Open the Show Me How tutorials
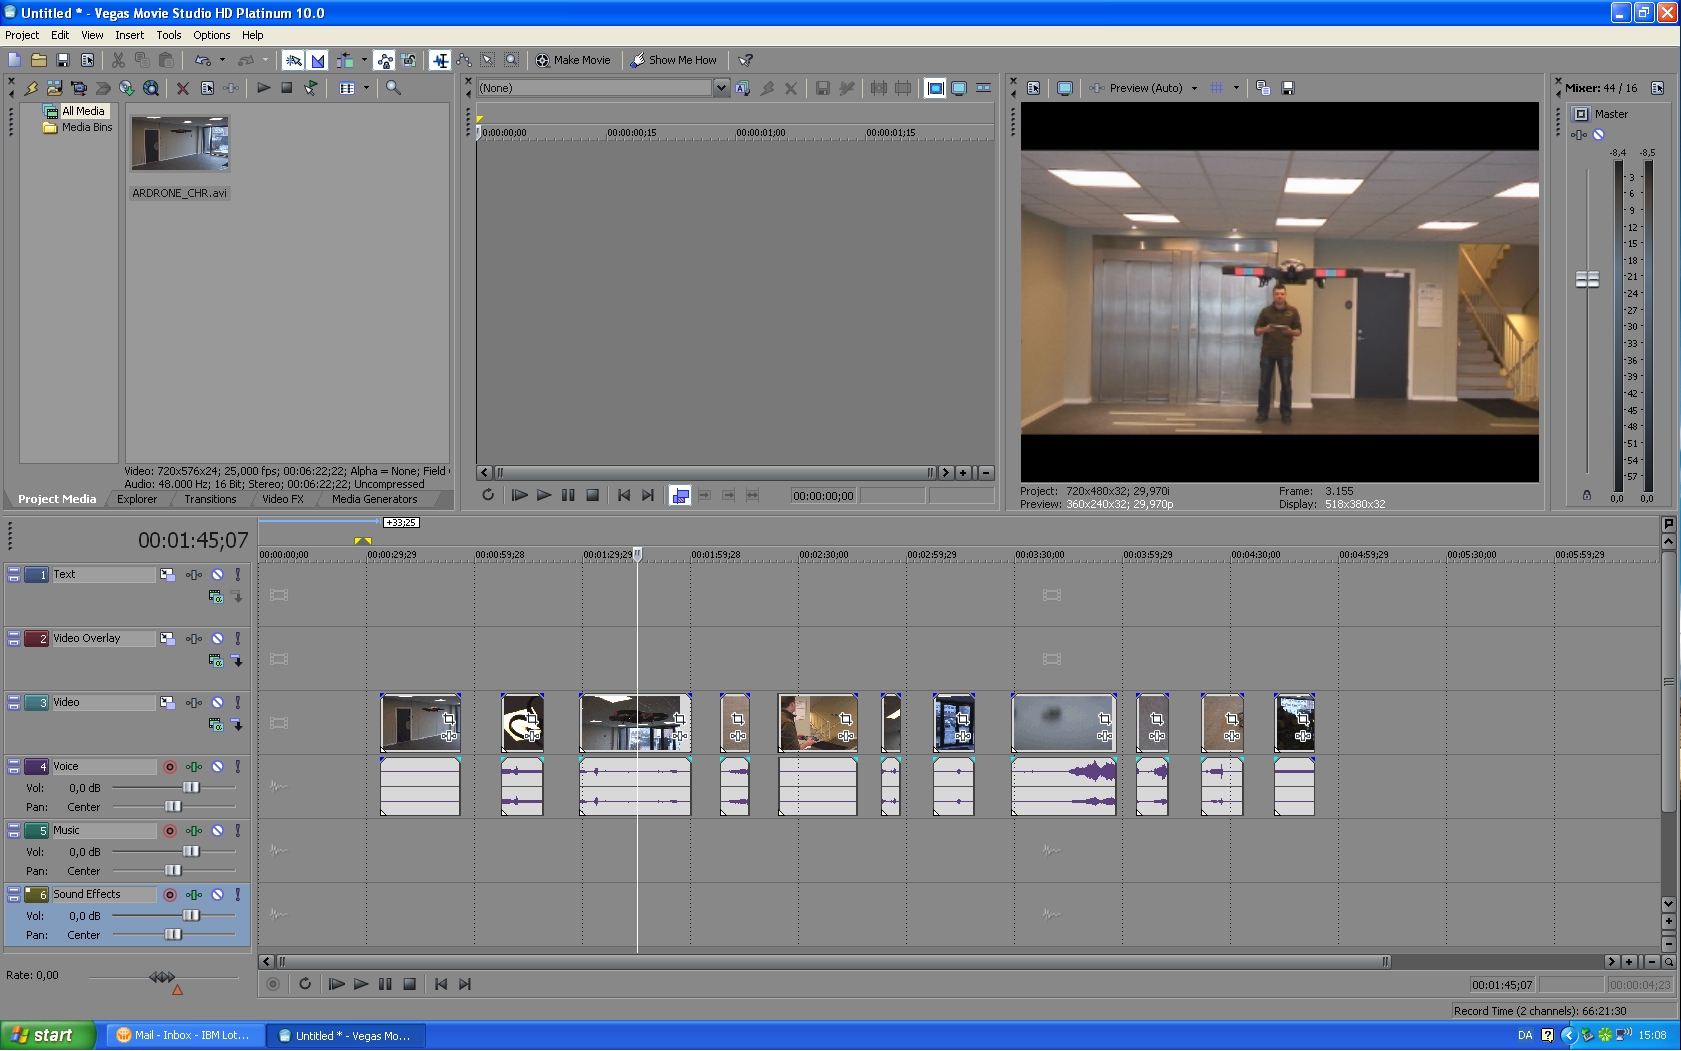 coord(673,60)
